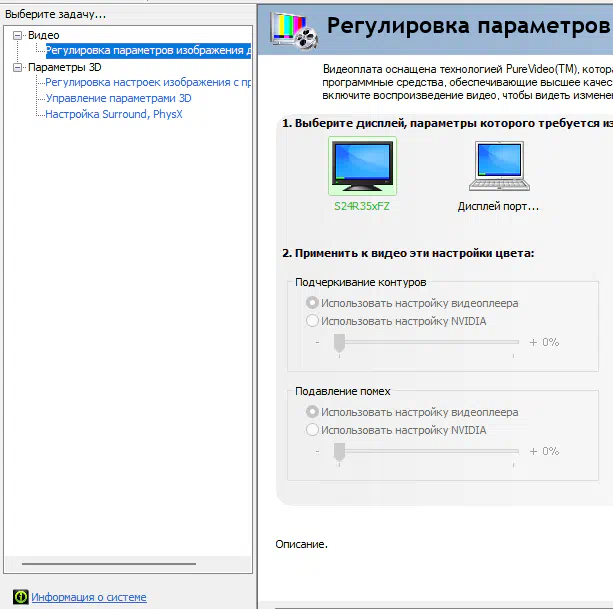
Task: Click the Выберите задачу... heading
Action: (x=56, y=14)
